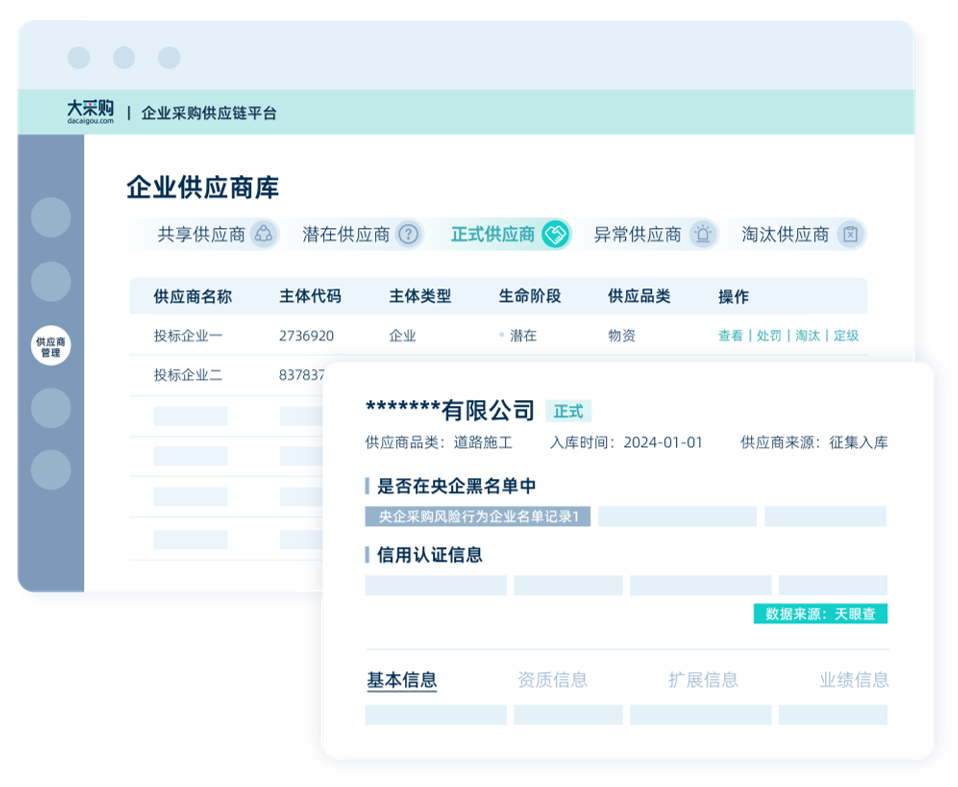The height and width of the screenshot is (787, 958).
Task: Click the abnormal supplier alarm icon
Action: pyautogui.click(x=704, y=234)
